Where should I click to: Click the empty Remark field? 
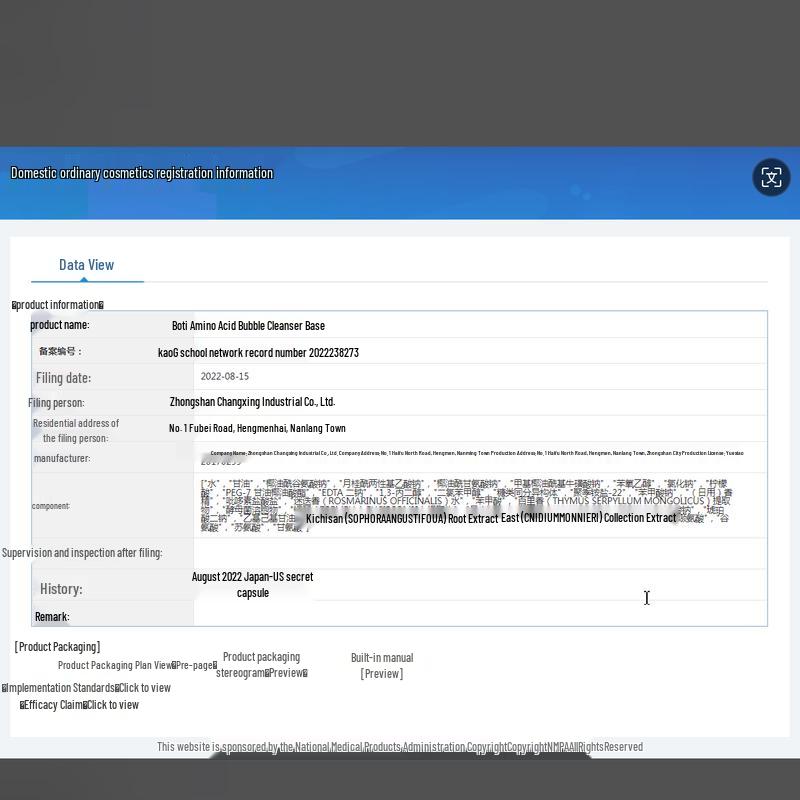[x=480, y=615]
